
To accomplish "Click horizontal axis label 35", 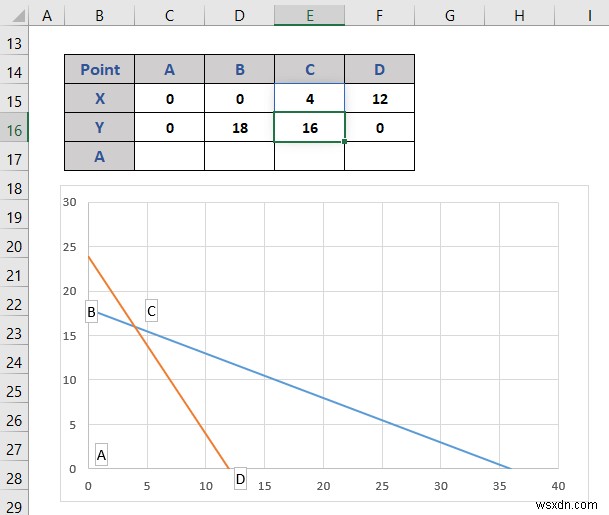I will (x=499, y=486).
